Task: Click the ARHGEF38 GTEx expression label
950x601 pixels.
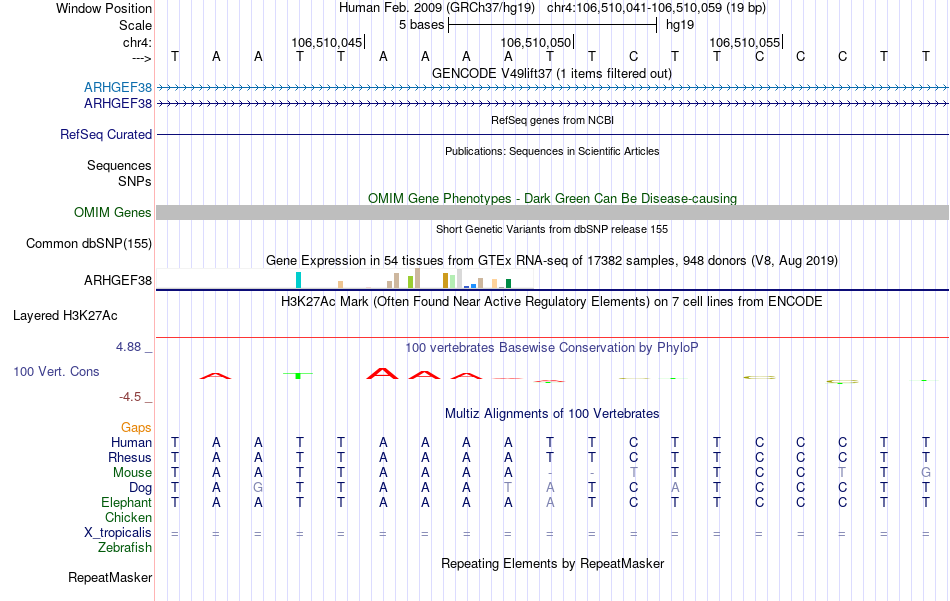Action: coord(118,281)
